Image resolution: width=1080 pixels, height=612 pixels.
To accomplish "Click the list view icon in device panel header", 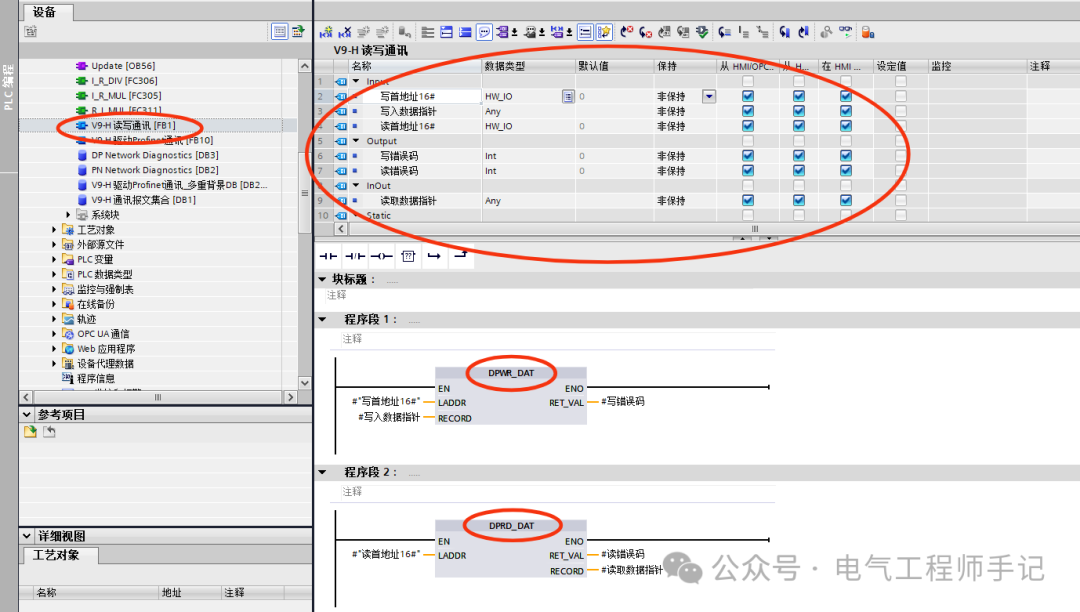I will (280, 31).
